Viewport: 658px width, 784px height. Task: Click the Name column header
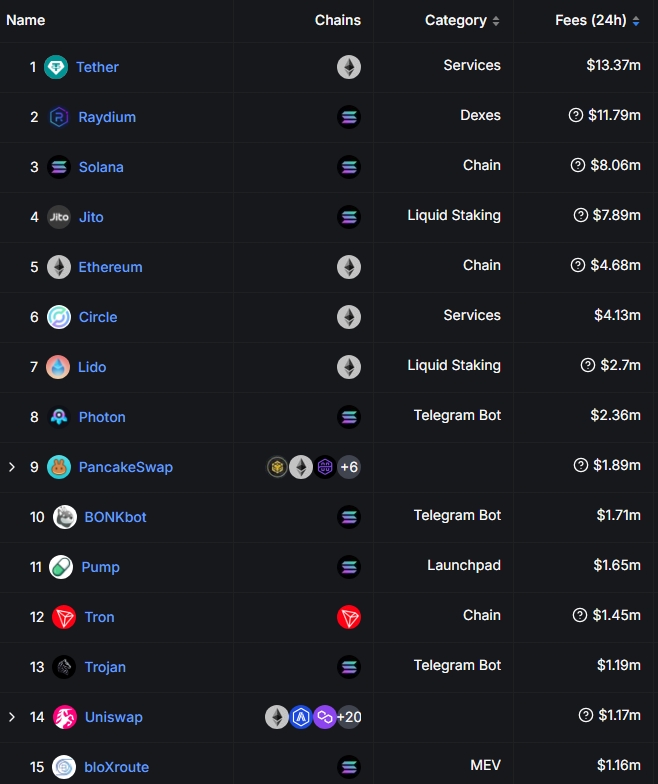pyautogui.click(x=26, y=20)
